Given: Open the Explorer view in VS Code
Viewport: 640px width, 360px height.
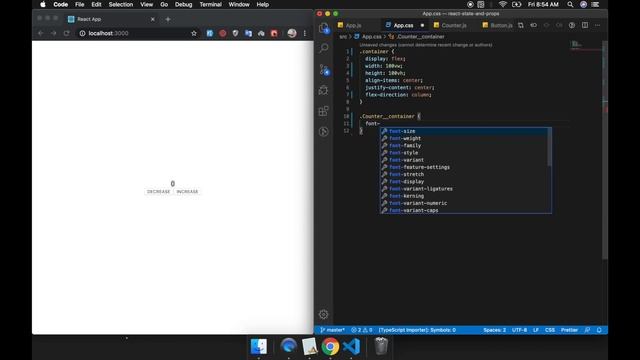Looking at the screenshot, I should 324,28.
